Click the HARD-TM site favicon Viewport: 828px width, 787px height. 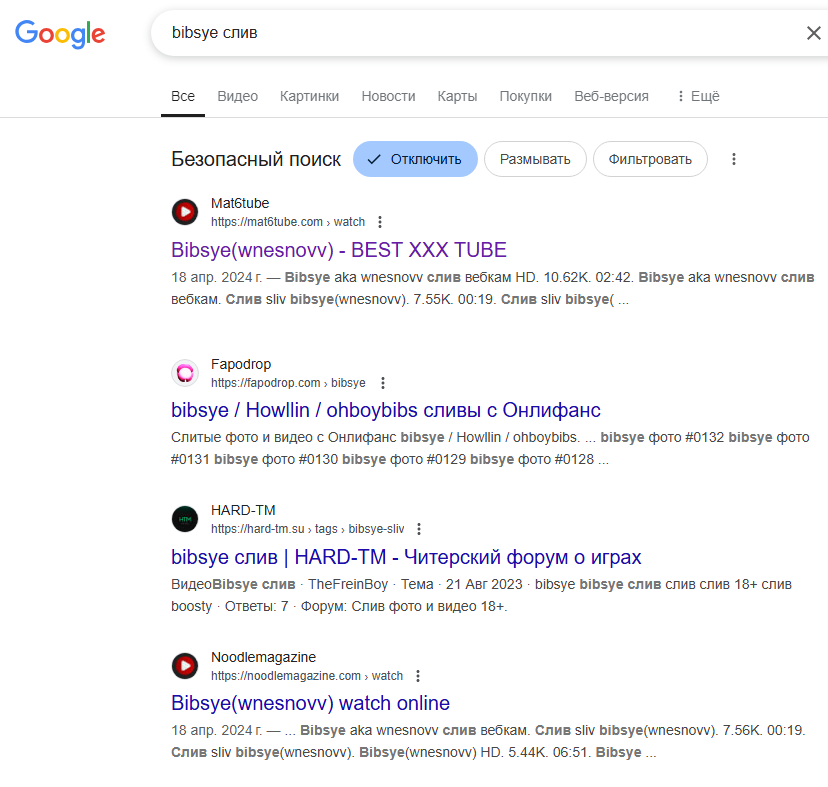pyautogui.click(x=185, y=519)
